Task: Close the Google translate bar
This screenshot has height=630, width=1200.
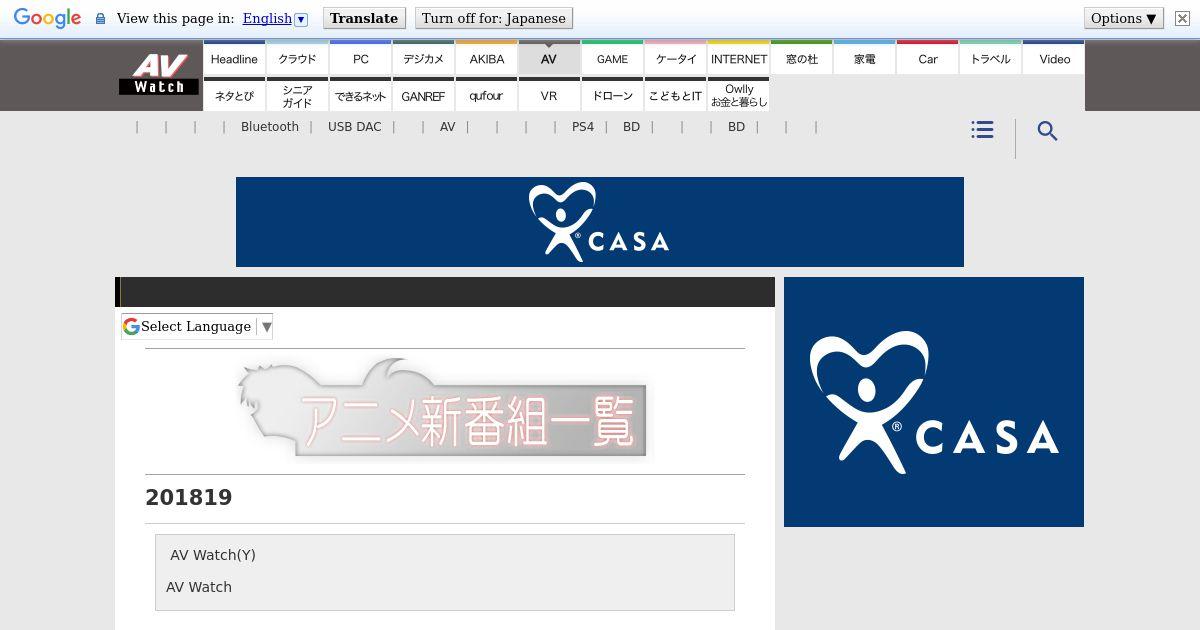Action: coord(1182,19)
